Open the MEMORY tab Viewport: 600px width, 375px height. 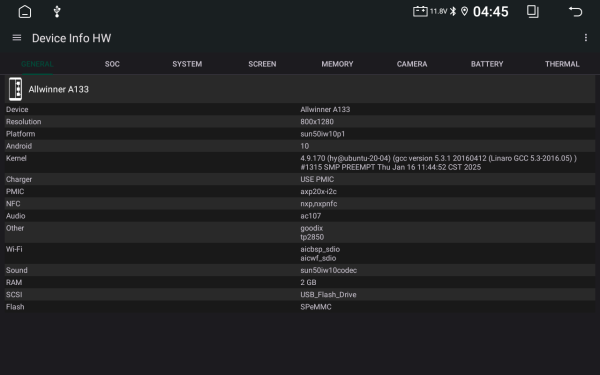[337, 64]
